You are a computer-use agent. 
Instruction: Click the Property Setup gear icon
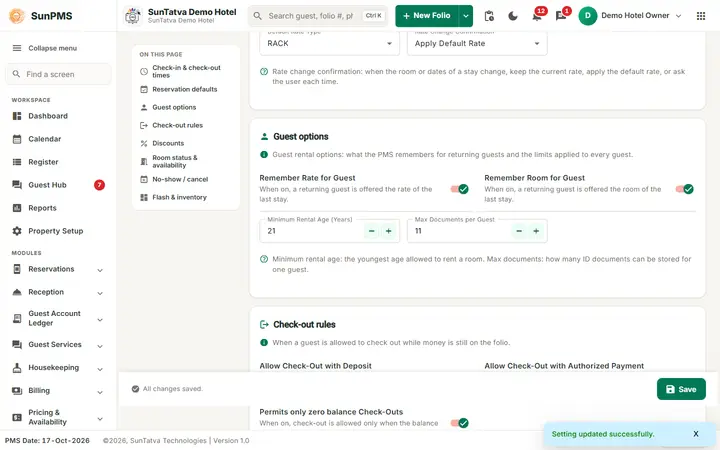[x=17, y=231]
